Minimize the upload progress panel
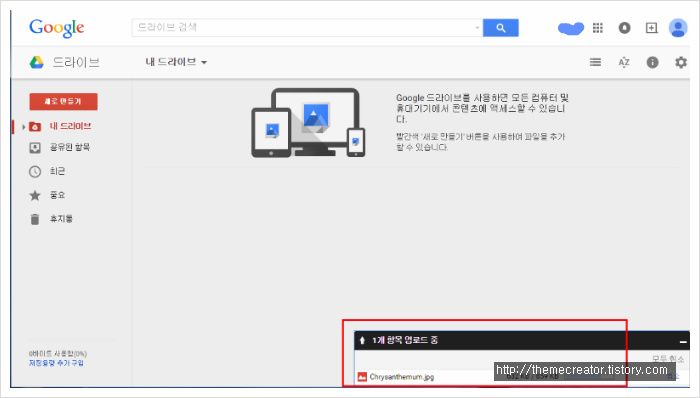The image size is (700, 398). click(x=683, y=341)
